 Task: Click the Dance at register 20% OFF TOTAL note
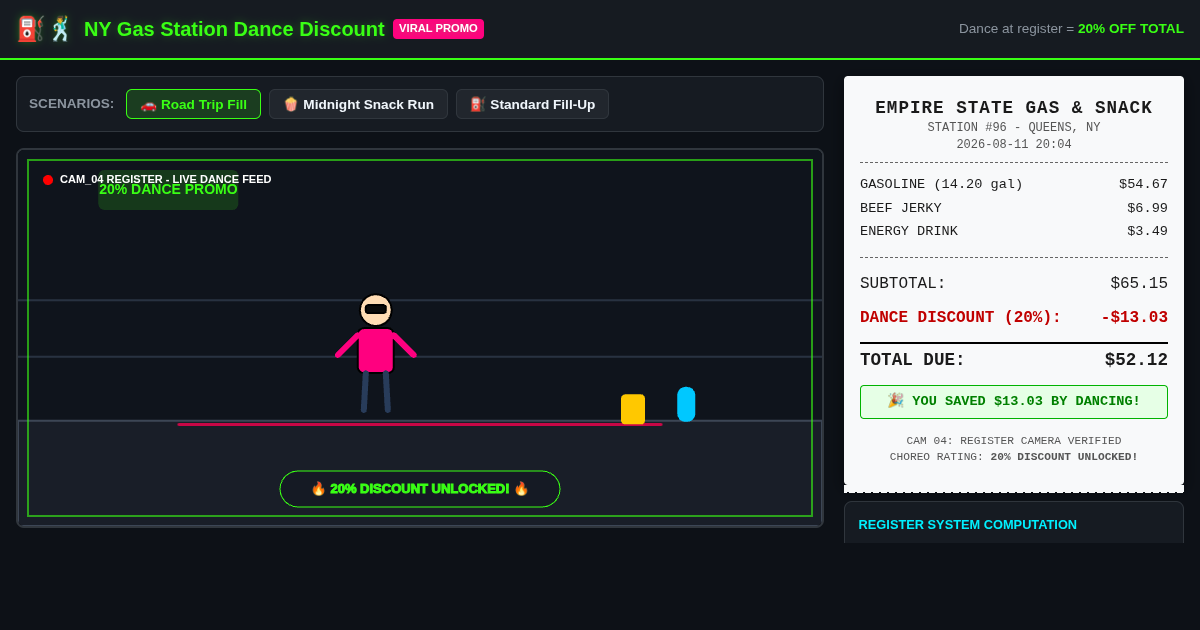pyautogui.click(x=1071, y=29)
